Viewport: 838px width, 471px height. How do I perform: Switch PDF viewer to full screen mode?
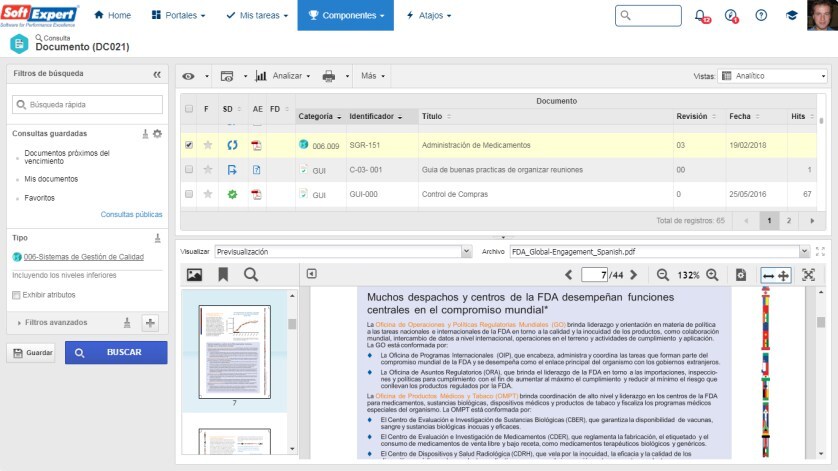coord(808,274)
